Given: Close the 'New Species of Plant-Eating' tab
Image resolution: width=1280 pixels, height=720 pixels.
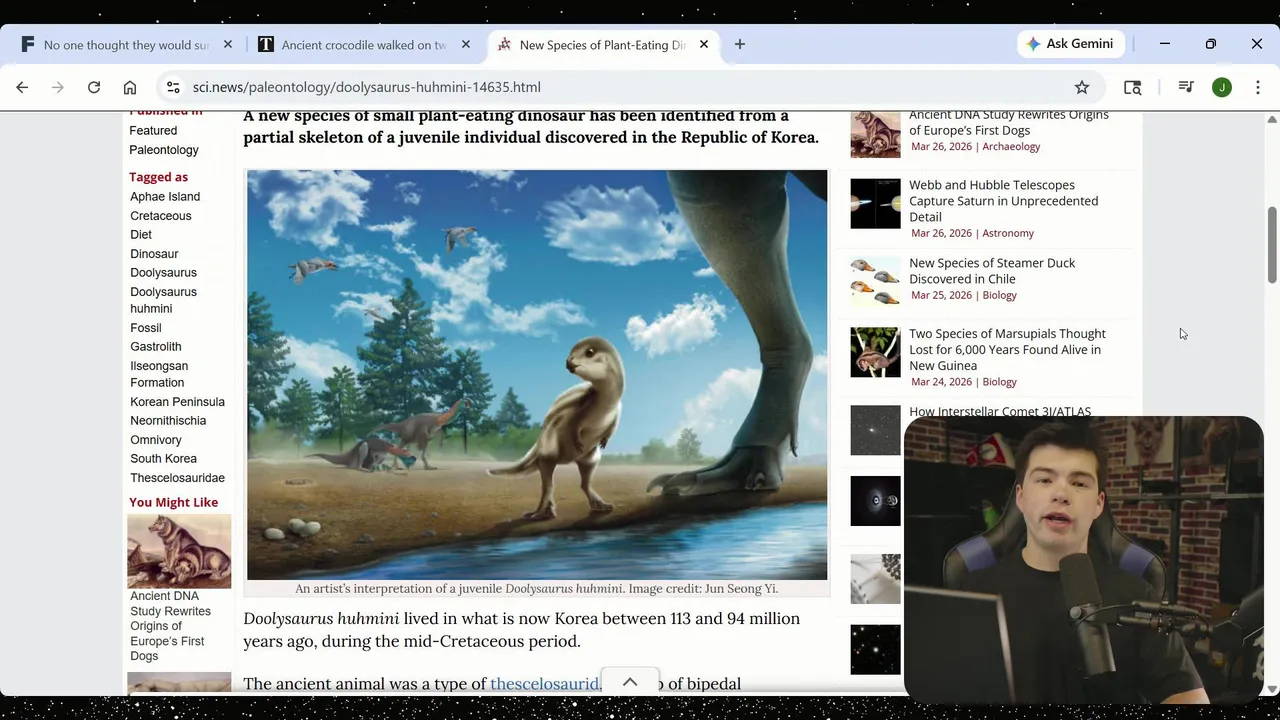Looking at the screenshot, I should [x=704, y=44].
